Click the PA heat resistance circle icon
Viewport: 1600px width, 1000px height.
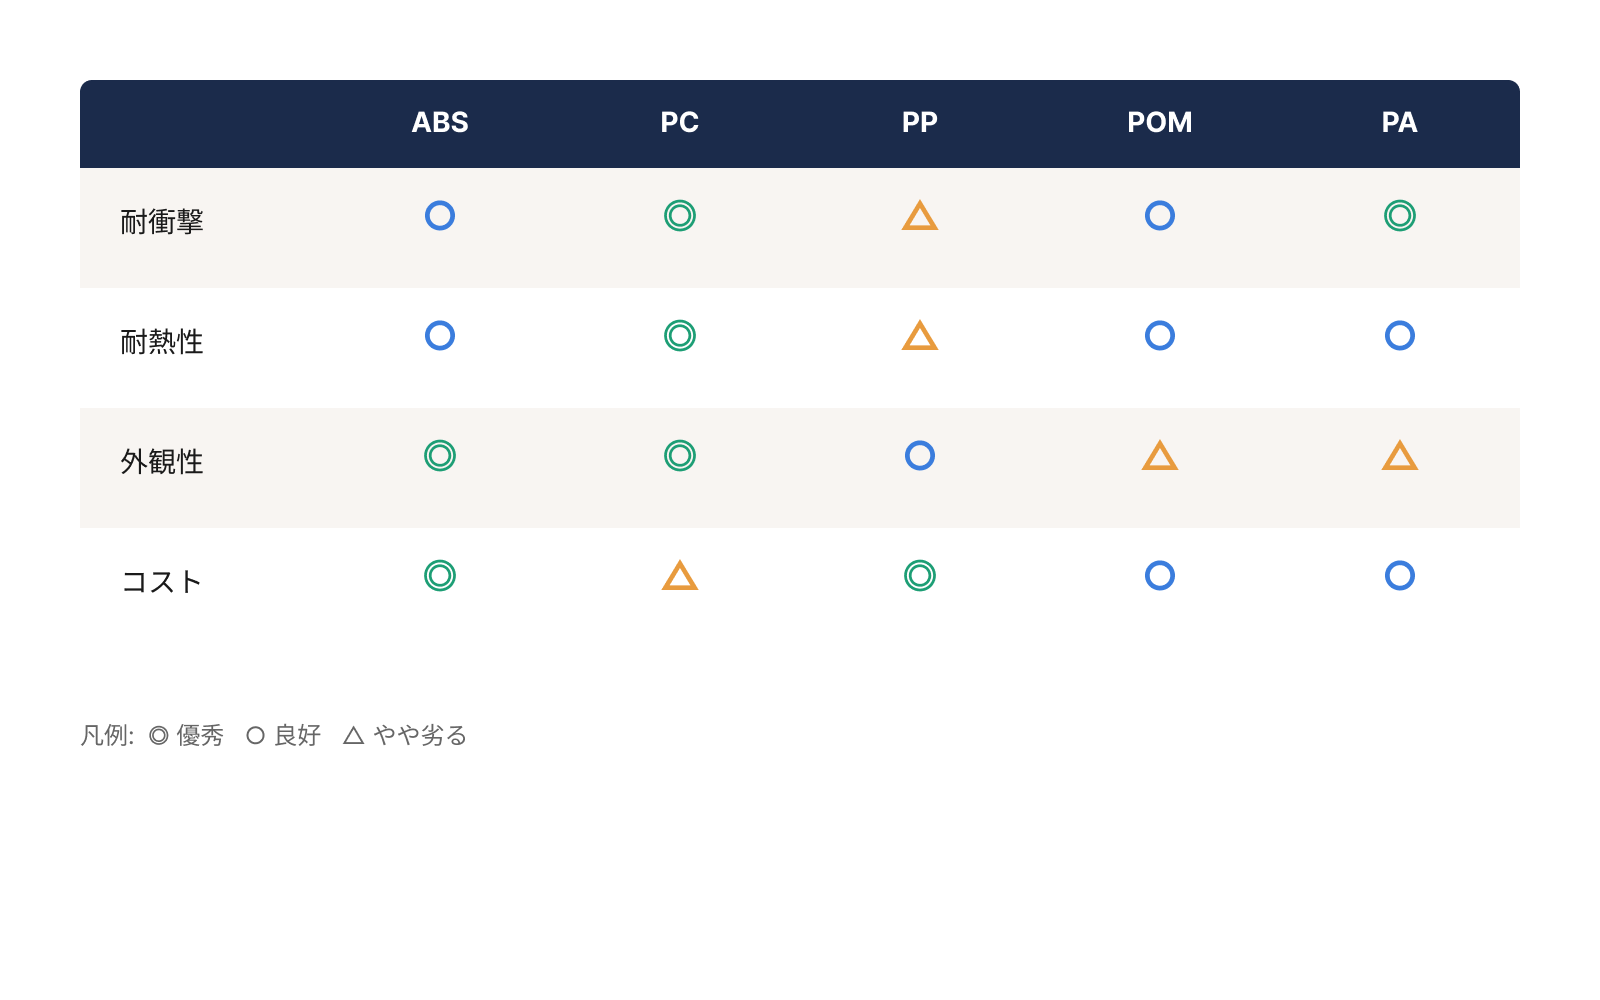tap(1400, 336)
